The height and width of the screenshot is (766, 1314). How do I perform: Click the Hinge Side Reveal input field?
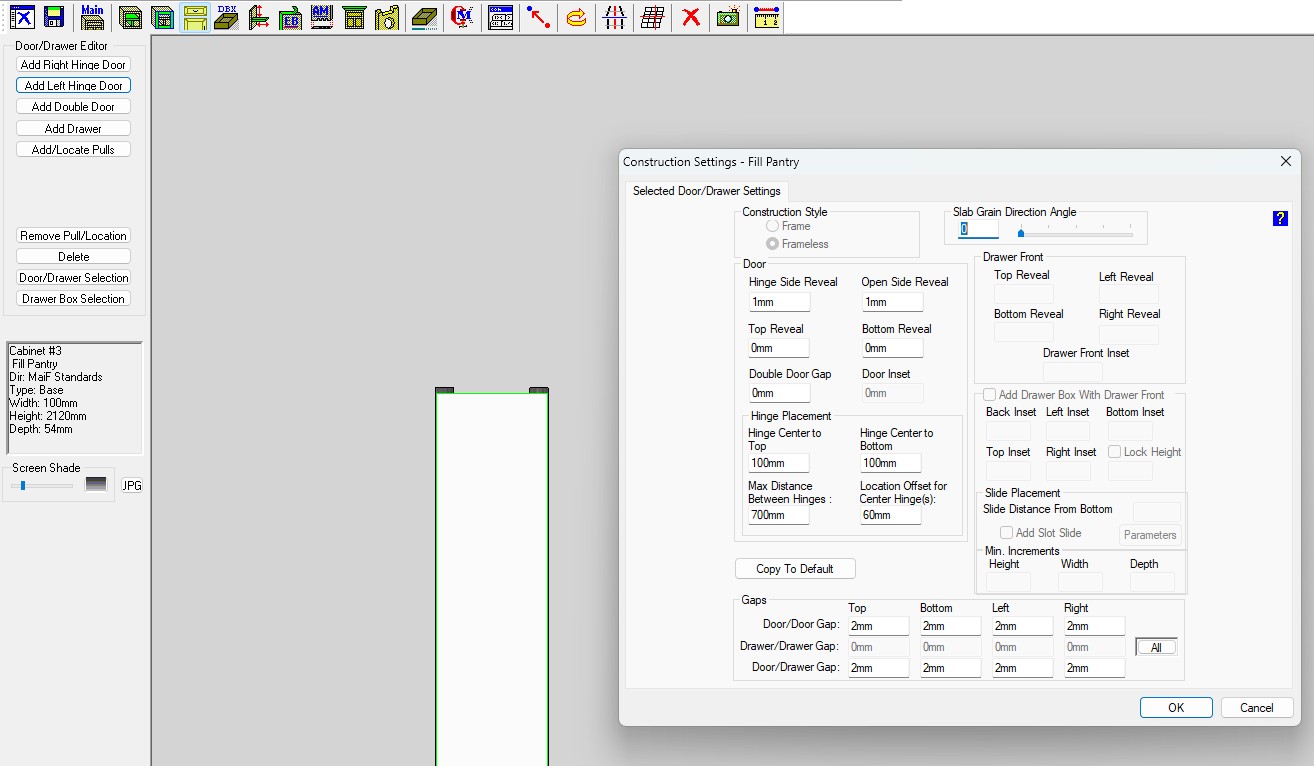tap(778, 302)
